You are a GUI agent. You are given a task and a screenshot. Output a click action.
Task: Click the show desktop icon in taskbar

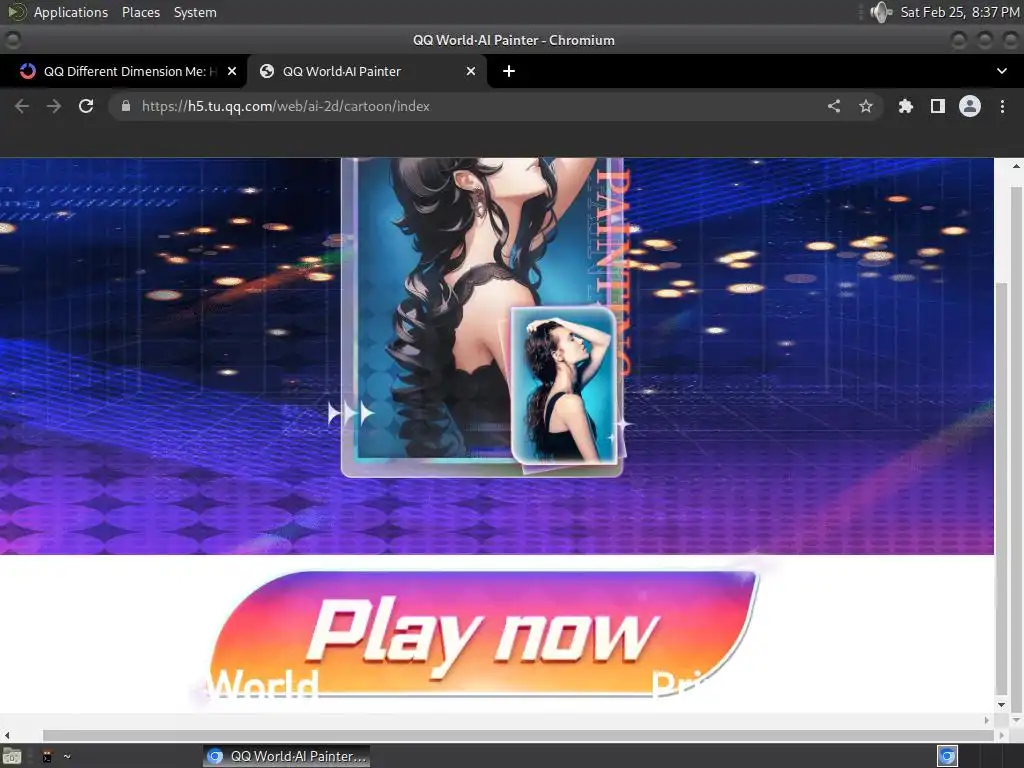(x=12, y=757)
